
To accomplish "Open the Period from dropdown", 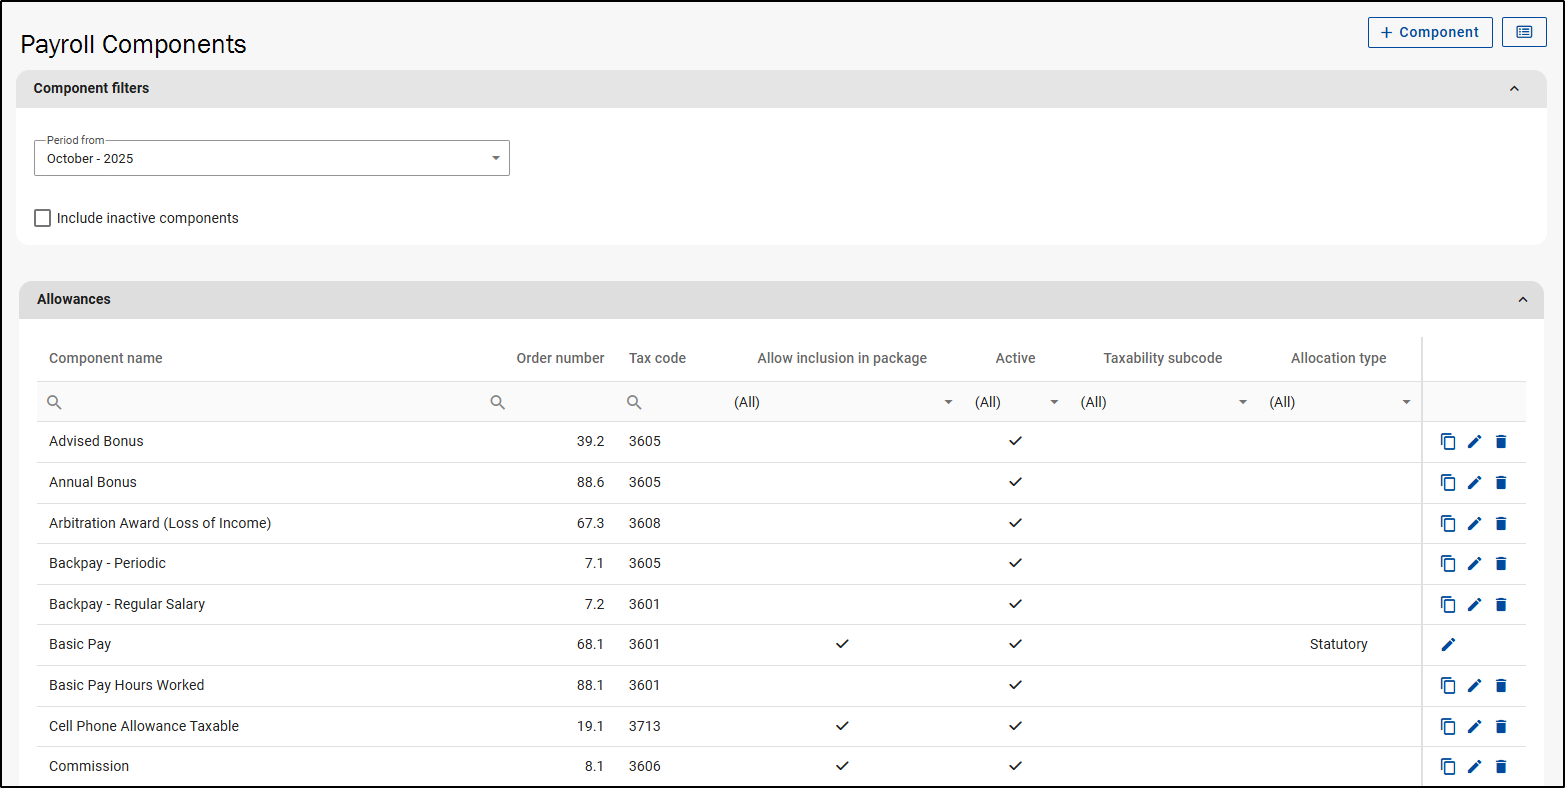I will 272,158.
